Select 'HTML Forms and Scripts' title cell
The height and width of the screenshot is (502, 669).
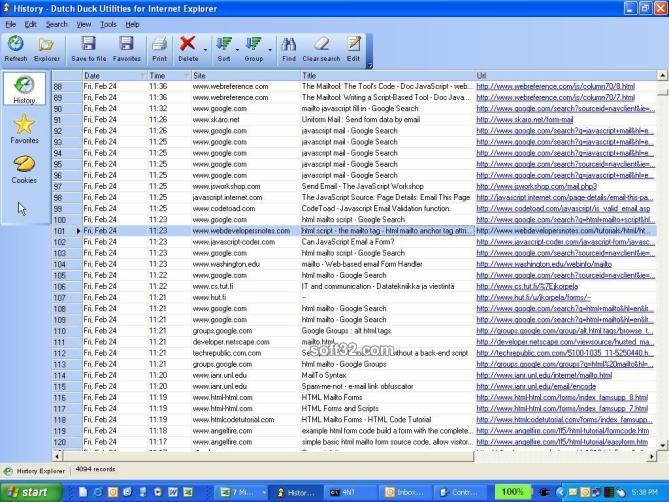[x=387, y=409]
